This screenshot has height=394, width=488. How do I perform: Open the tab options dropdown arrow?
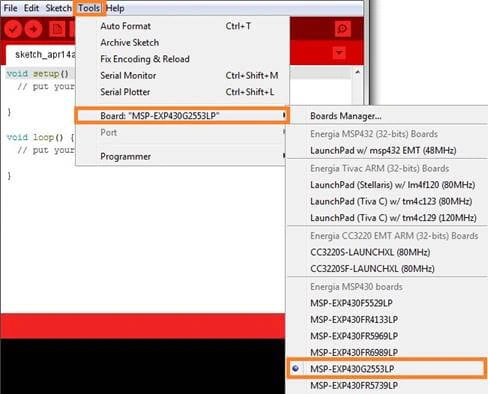[339, 53]
